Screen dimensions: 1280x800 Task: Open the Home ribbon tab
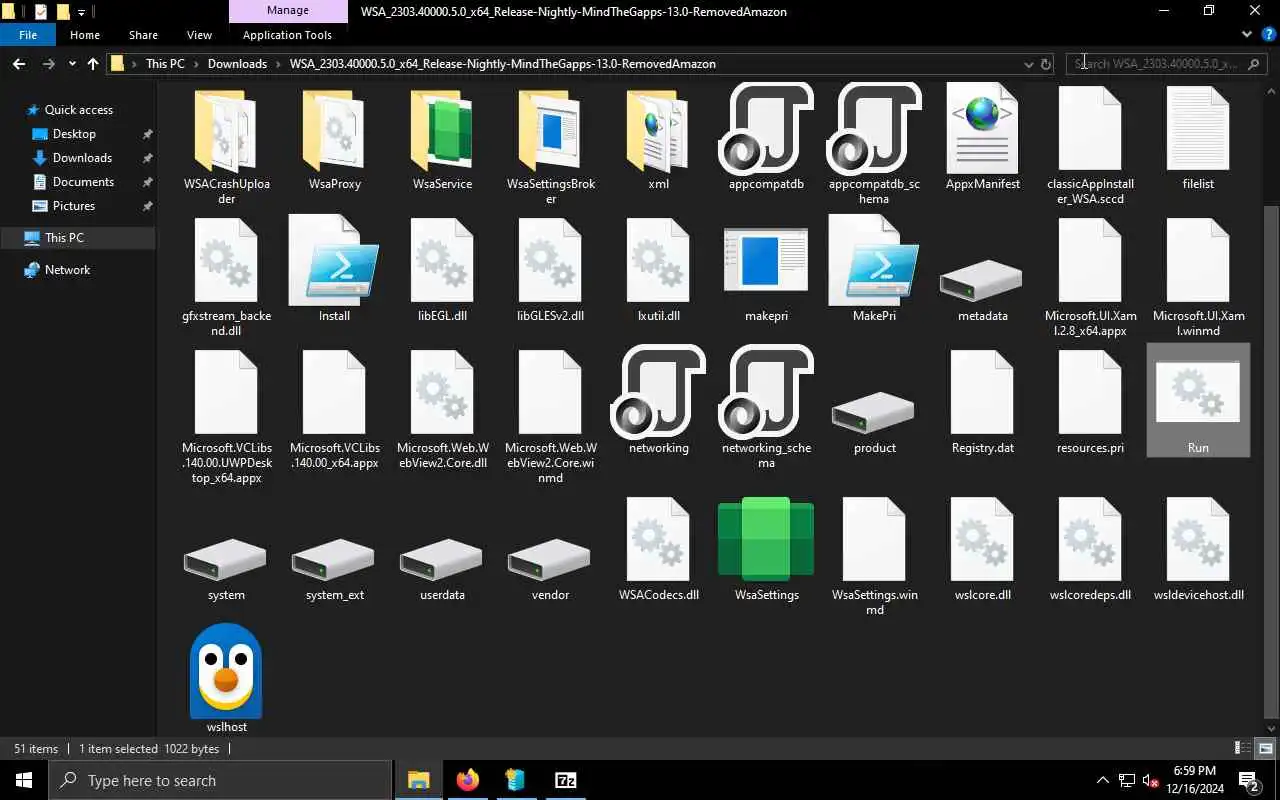[85, 35]
